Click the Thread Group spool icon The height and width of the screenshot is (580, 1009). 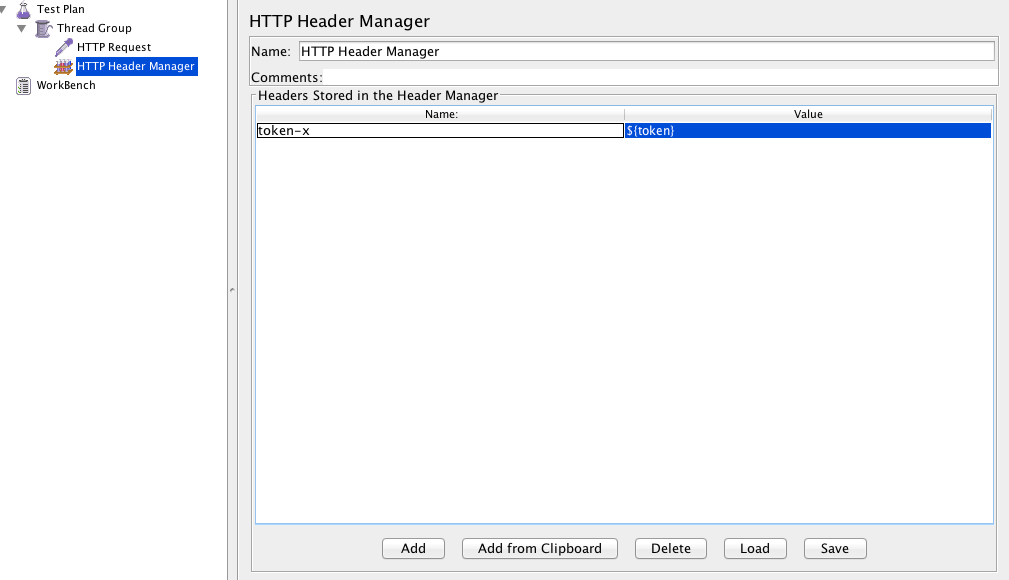pyautogui.click(x=43, y=28)
